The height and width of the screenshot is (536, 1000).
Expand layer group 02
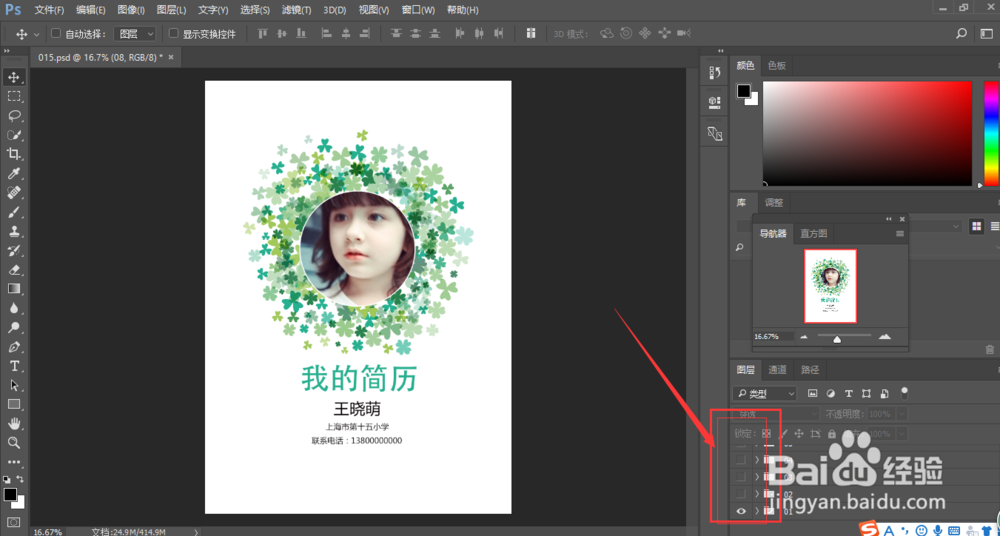click(757, 494)
